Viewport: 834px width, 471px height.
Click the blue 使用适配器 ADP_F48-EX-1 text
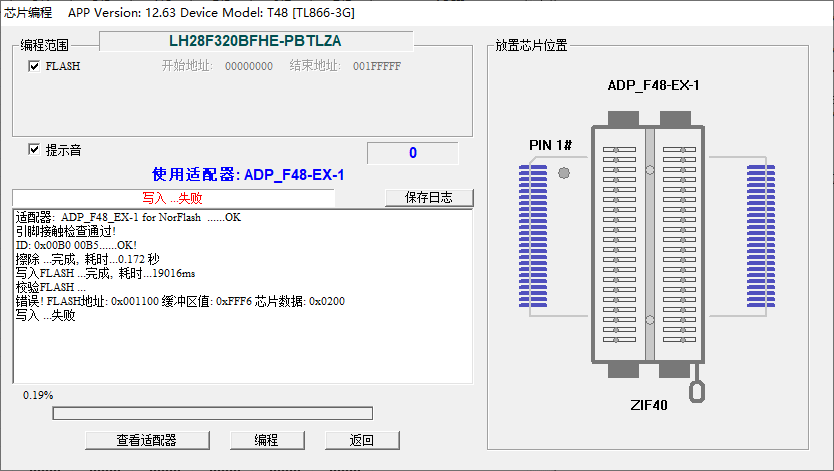tap(248, 175)
